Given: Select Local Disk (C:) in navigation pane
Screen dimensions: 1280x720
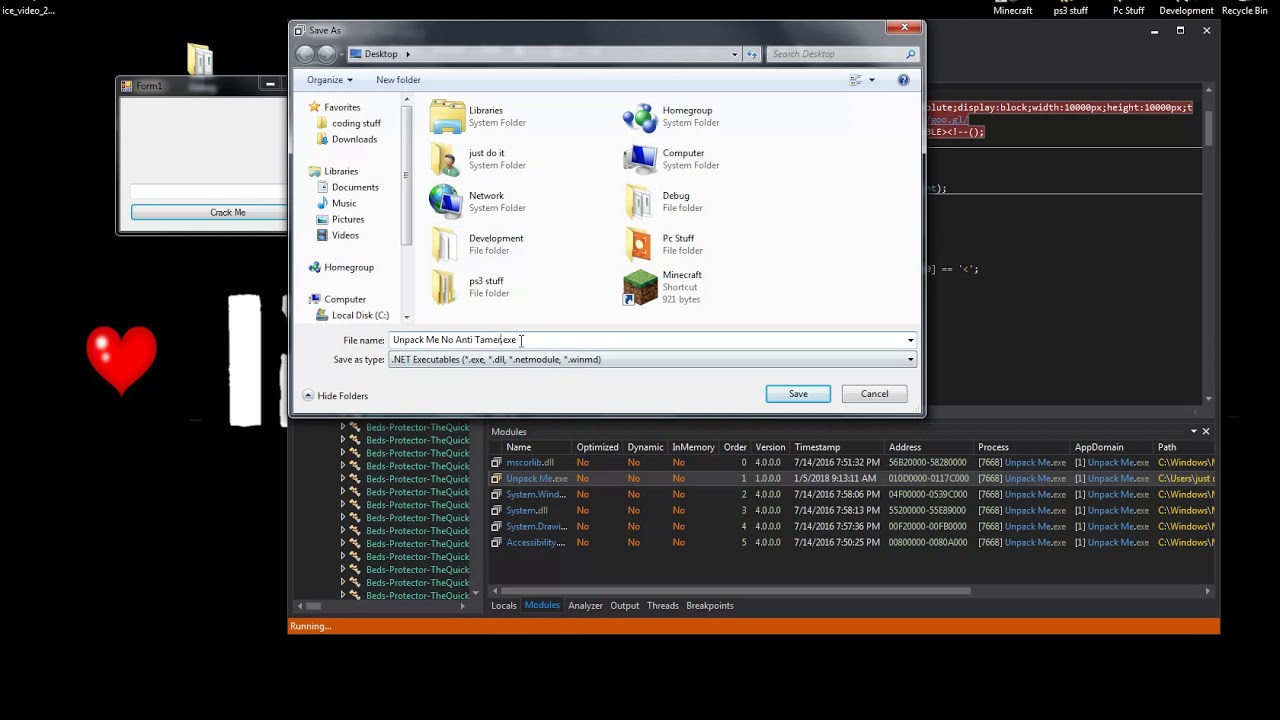Looking at the screenshot, I should (x=360, y=315).
